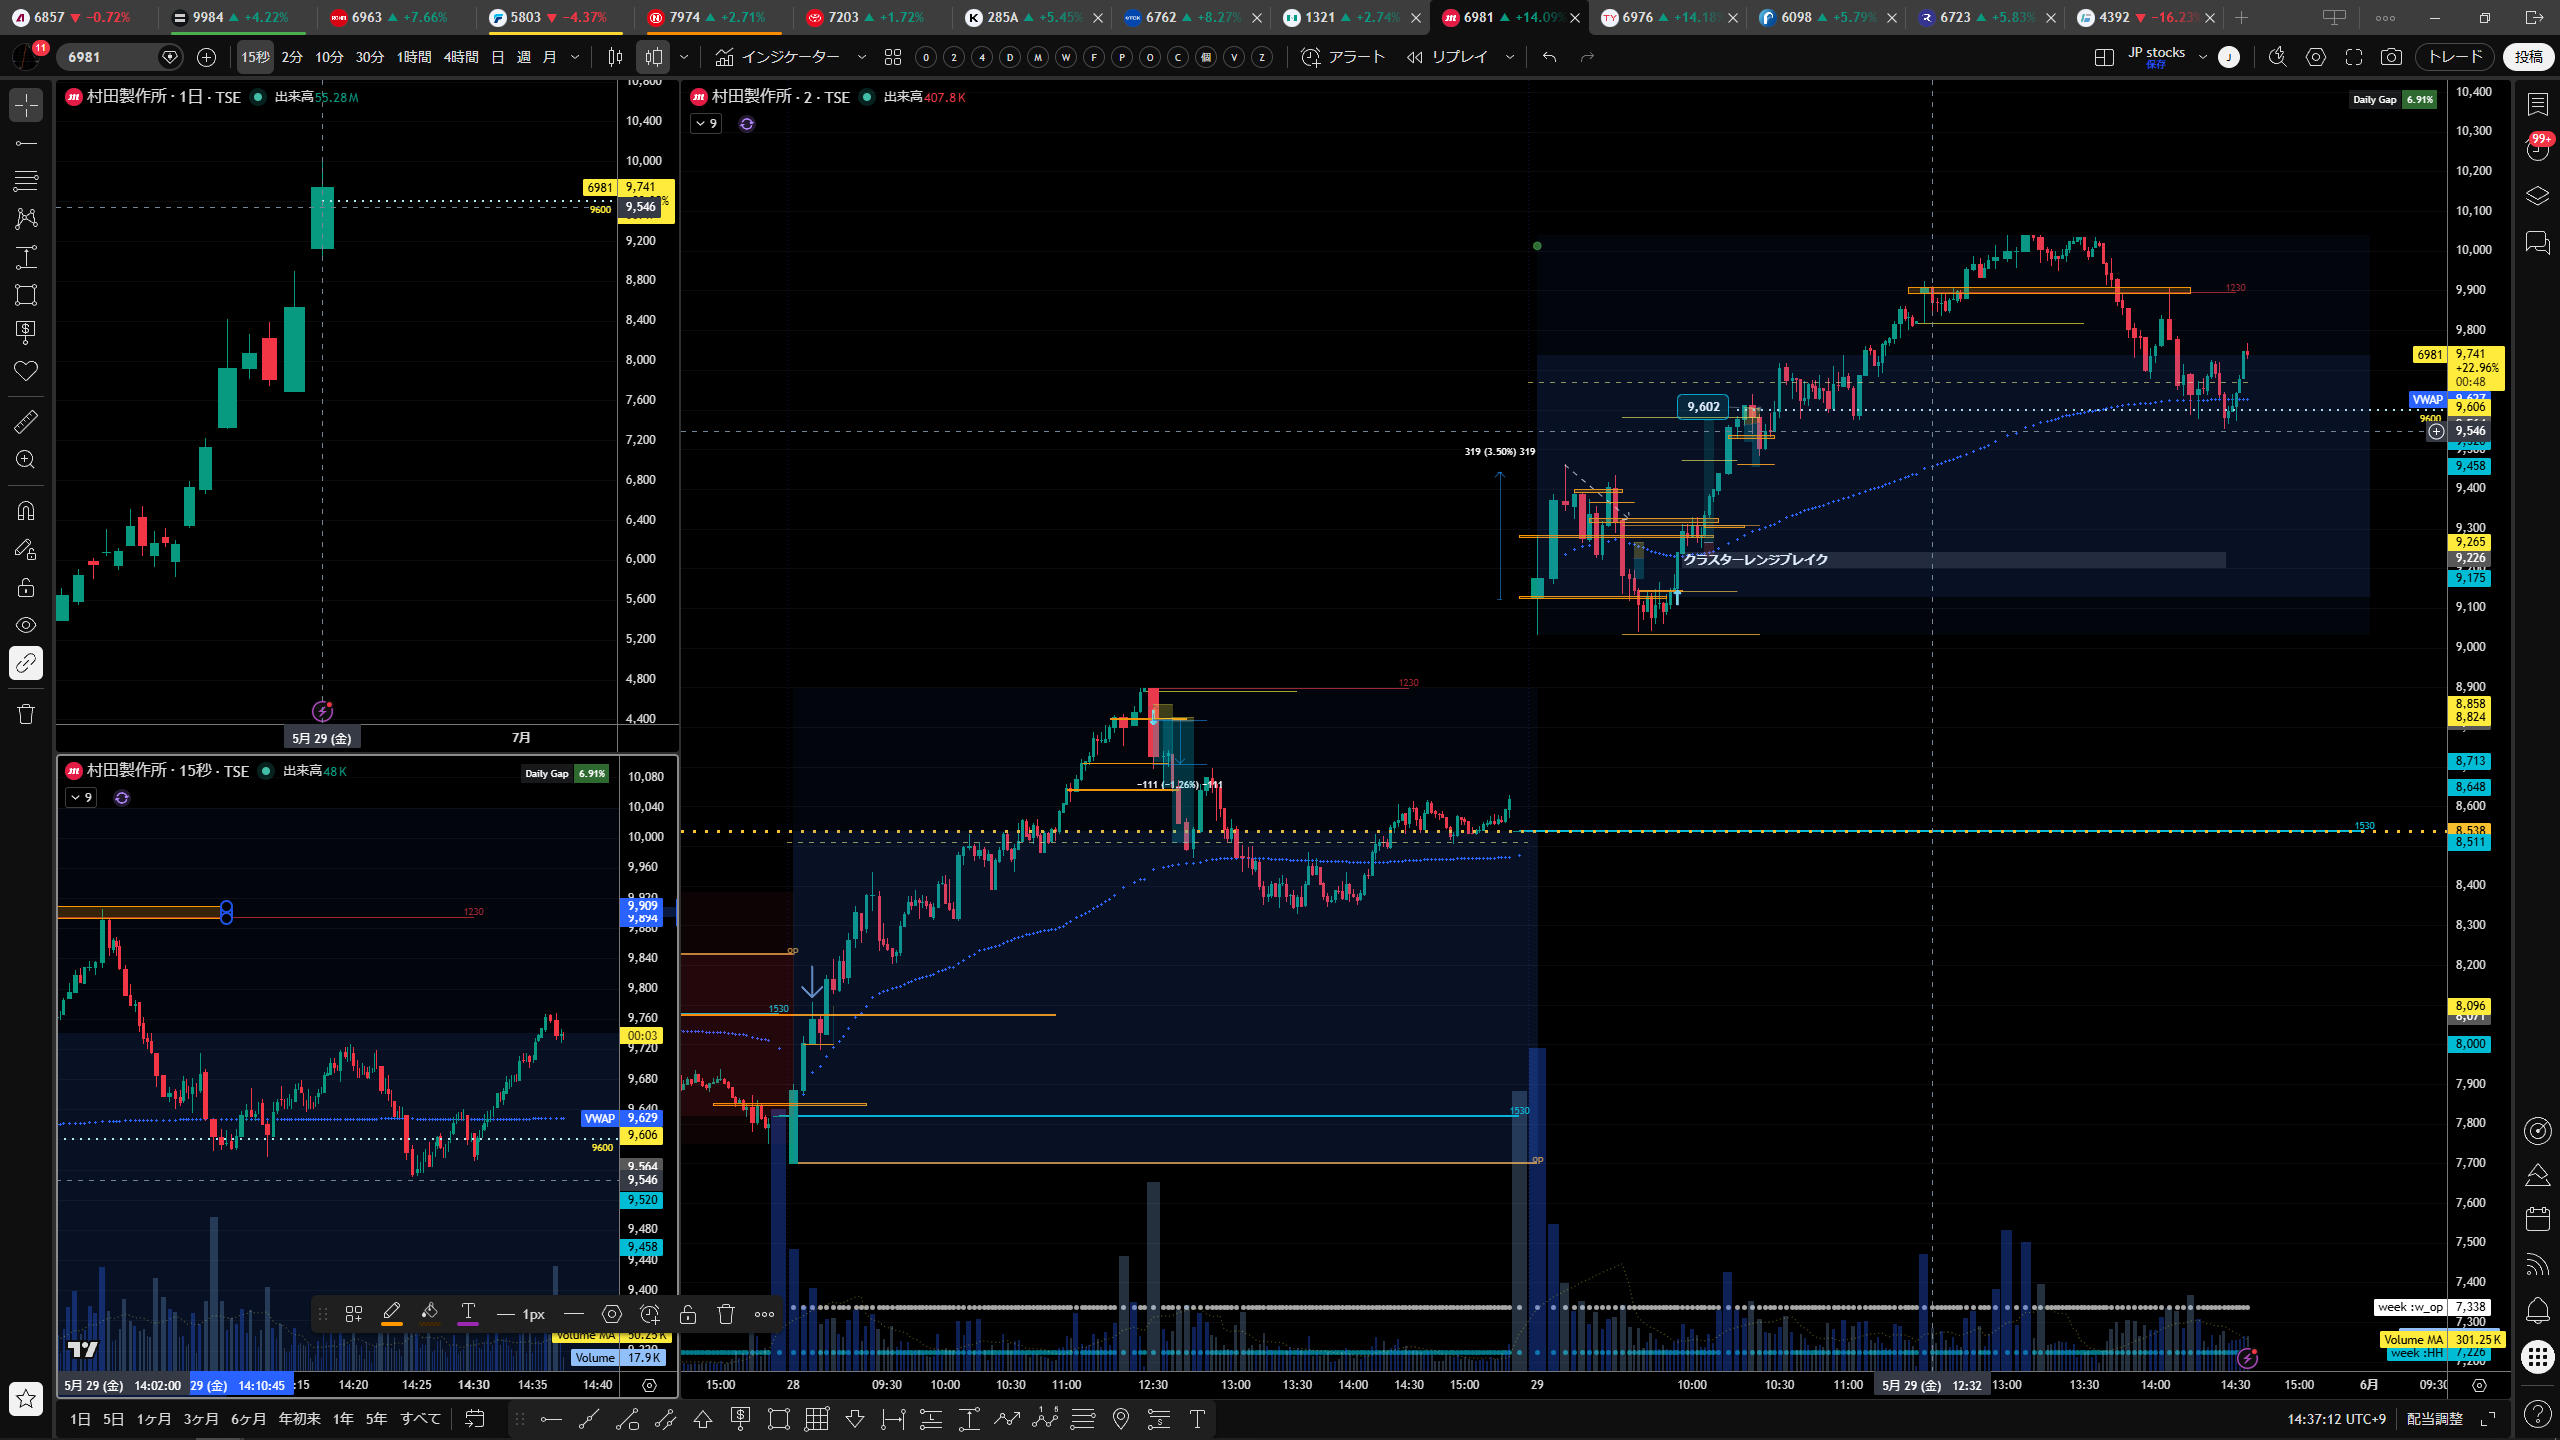The image size is (2560, 1440).
Task: Take a chart snapshot with camera icon
Action: 2391,57
